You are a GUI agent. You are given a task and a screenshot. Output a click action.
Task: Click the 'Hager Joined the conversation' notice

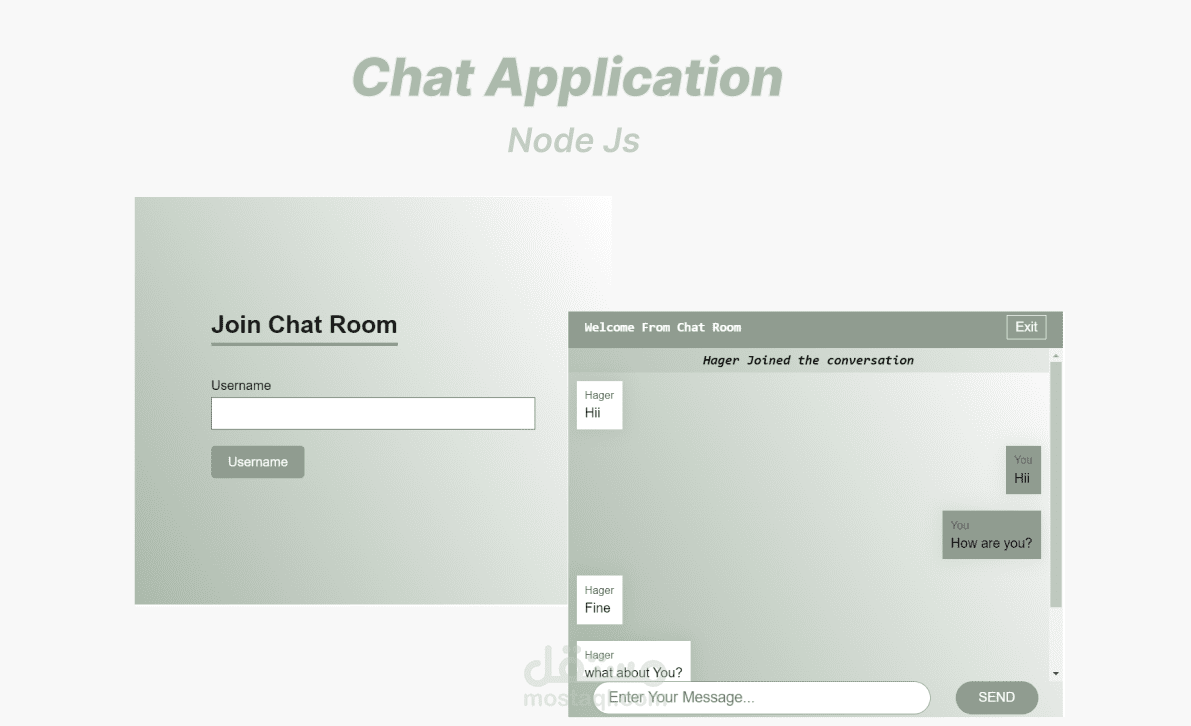(x=809, y=360)
